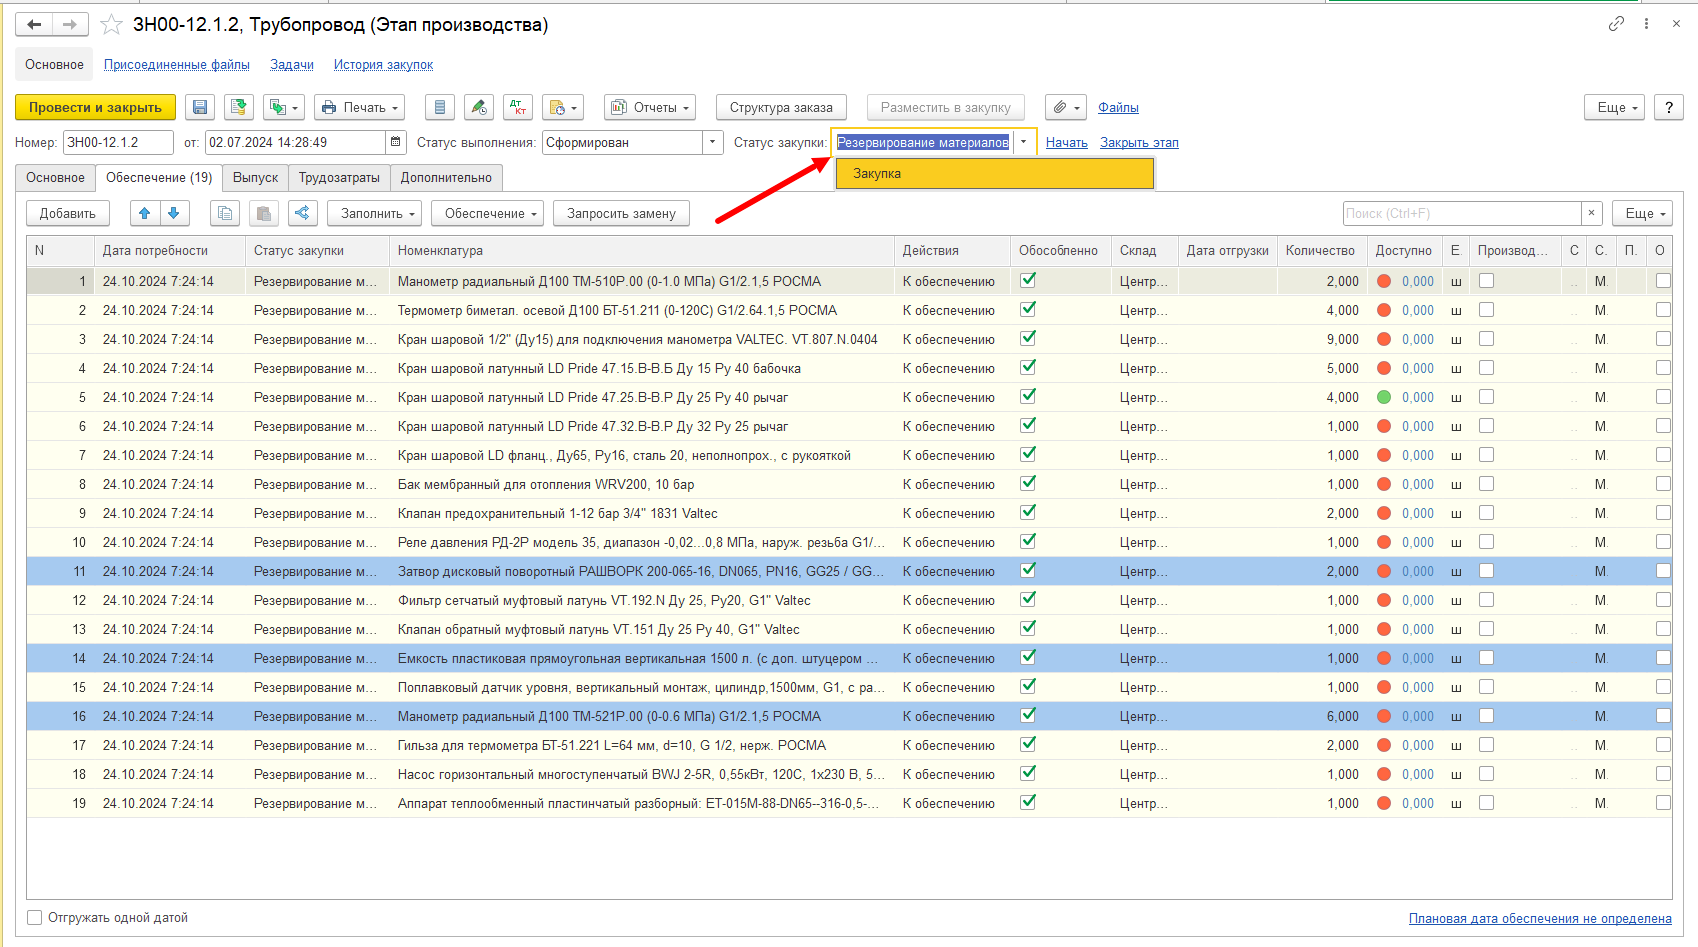
Task: Move row down with blue down arrow
Action: (x=174, y=213)
